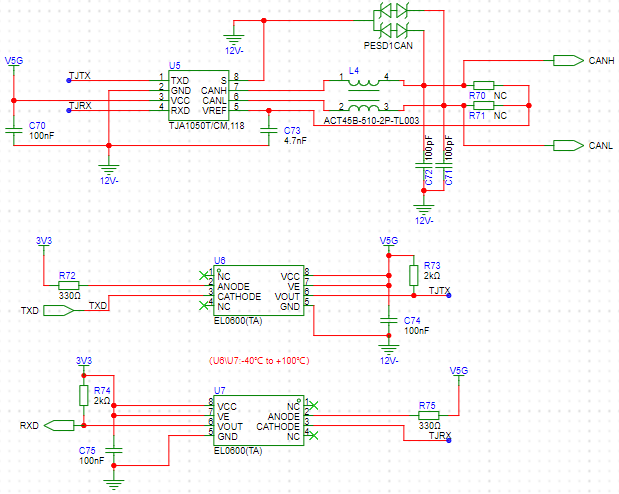
Task: Select the 330Ω value under R72
Action: pos(69,295)
